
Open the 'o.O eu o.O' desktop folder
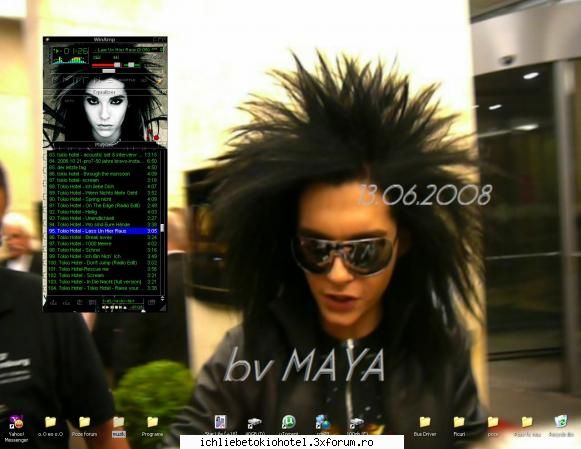50,426
